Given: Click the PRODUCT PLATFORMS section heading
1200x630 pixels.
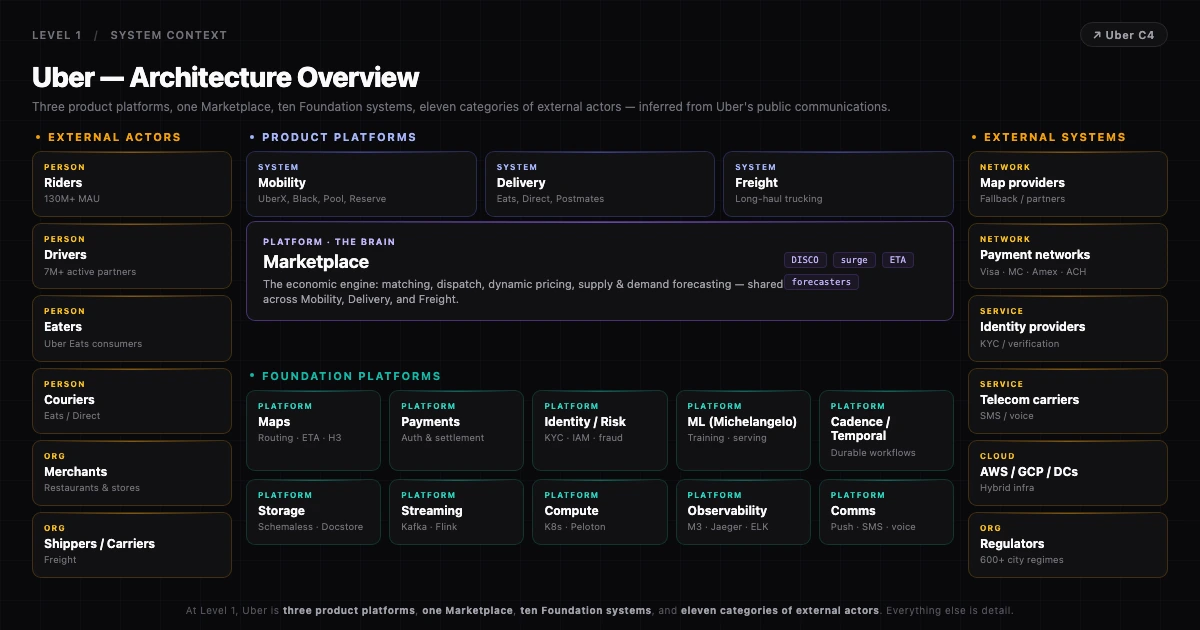Looking at the screenshot, I should tap(339, 137).
